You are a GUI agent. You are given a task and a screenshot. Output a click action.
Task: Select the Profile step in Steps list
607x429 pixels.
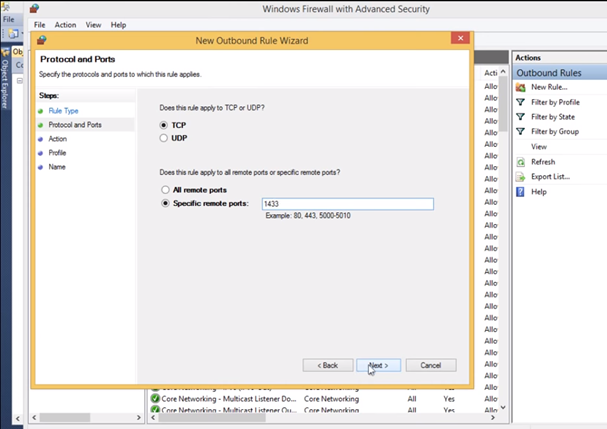click(x=57, y=153)
